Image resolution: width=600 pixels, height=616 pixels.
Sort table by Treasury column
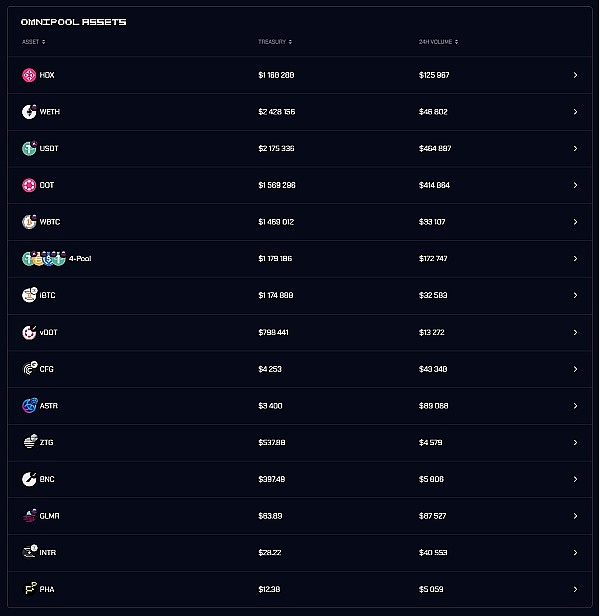275,42
